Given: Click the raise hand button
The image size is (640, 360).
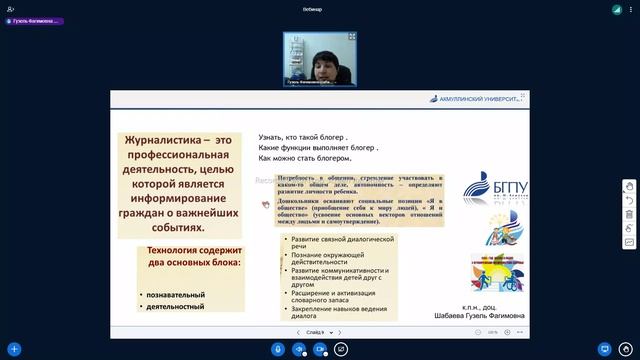Looking at the screenshot, I should point(626,349).
